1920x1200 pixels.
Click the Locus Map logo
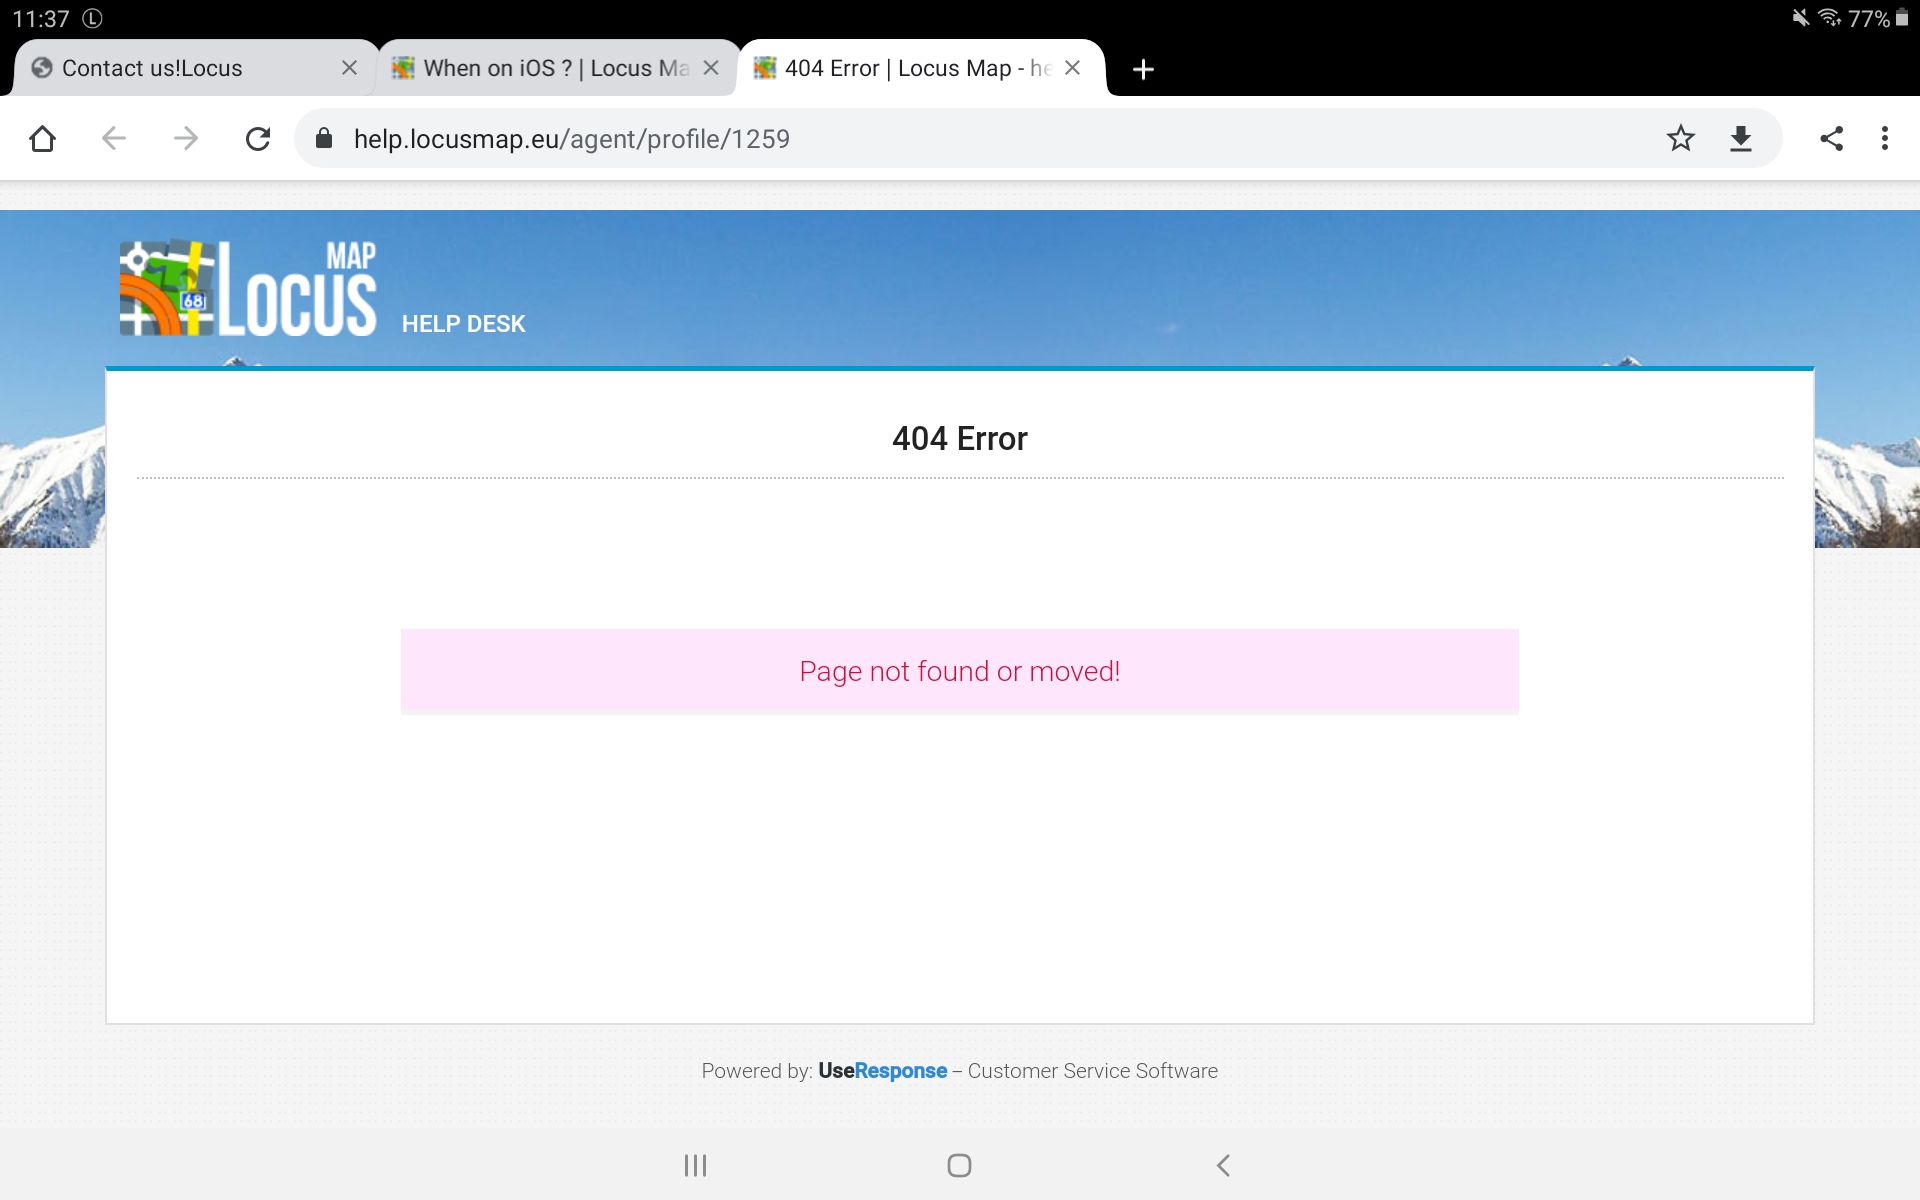tap(248, 288)
